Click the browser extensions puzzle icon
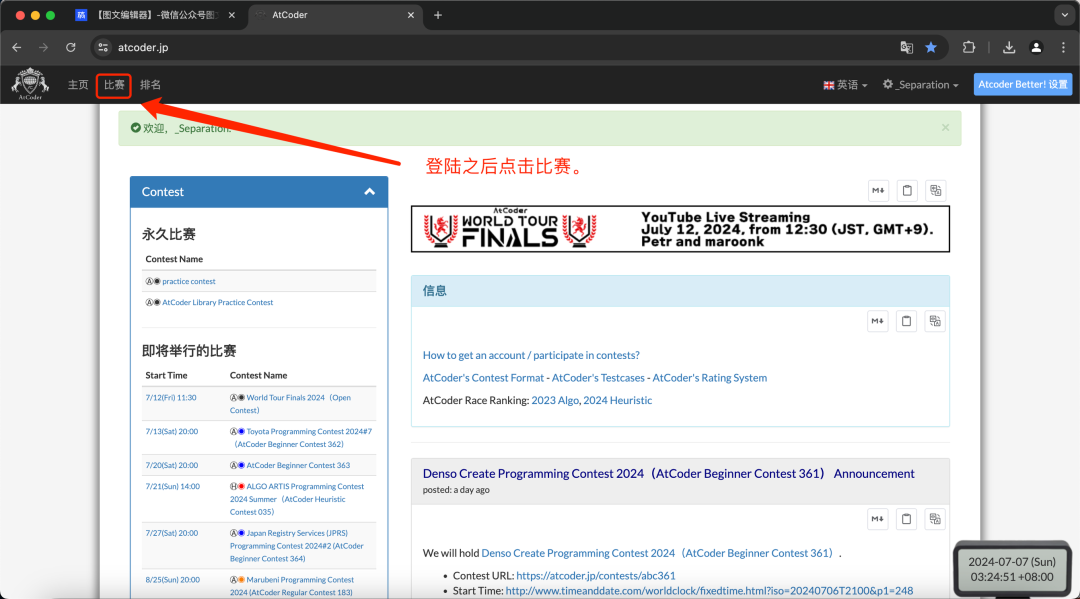This screenshot has height=599, width=1080. (x=971, y=47)
